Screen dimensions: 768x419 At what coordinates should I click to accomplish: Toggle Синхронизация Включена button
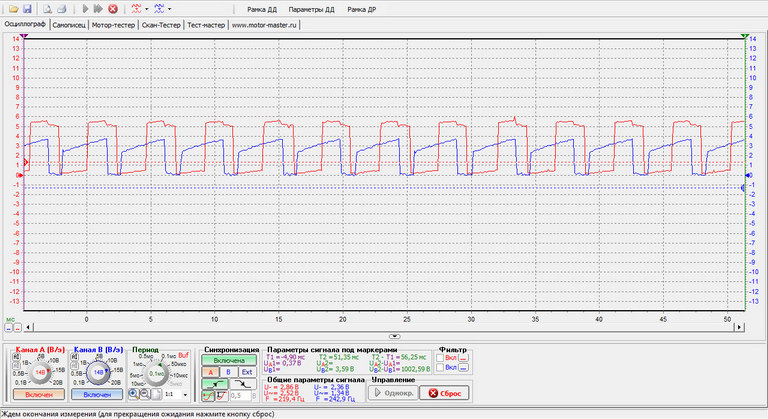pos(229,358)
